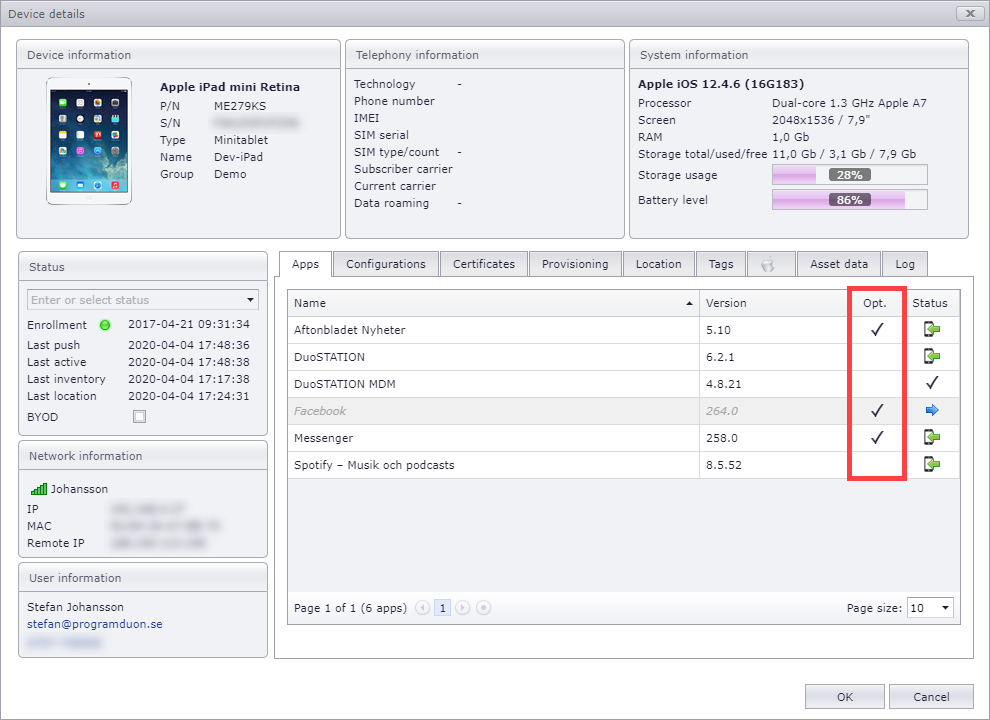
Task: Sort apps by the Version column
Action: point(773,303)
